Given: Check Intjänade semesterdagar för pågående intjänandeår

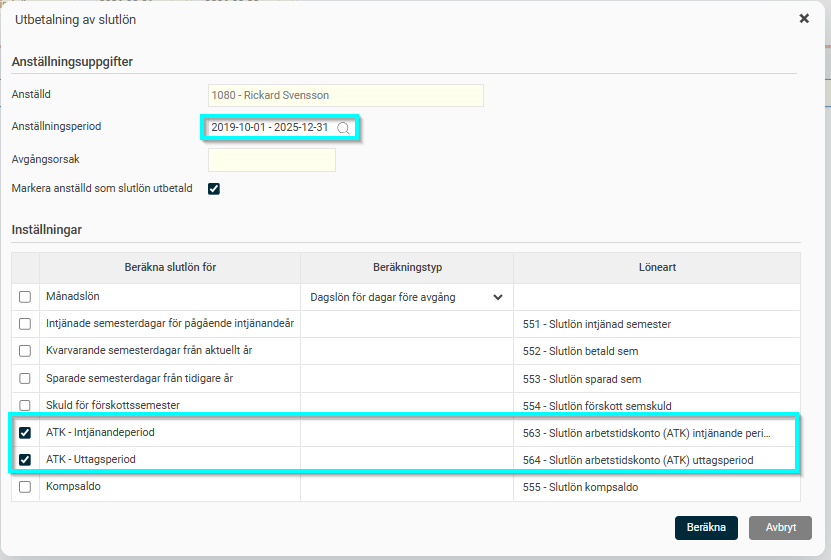Looking at the screenshot, I should (x=25, y=324).
